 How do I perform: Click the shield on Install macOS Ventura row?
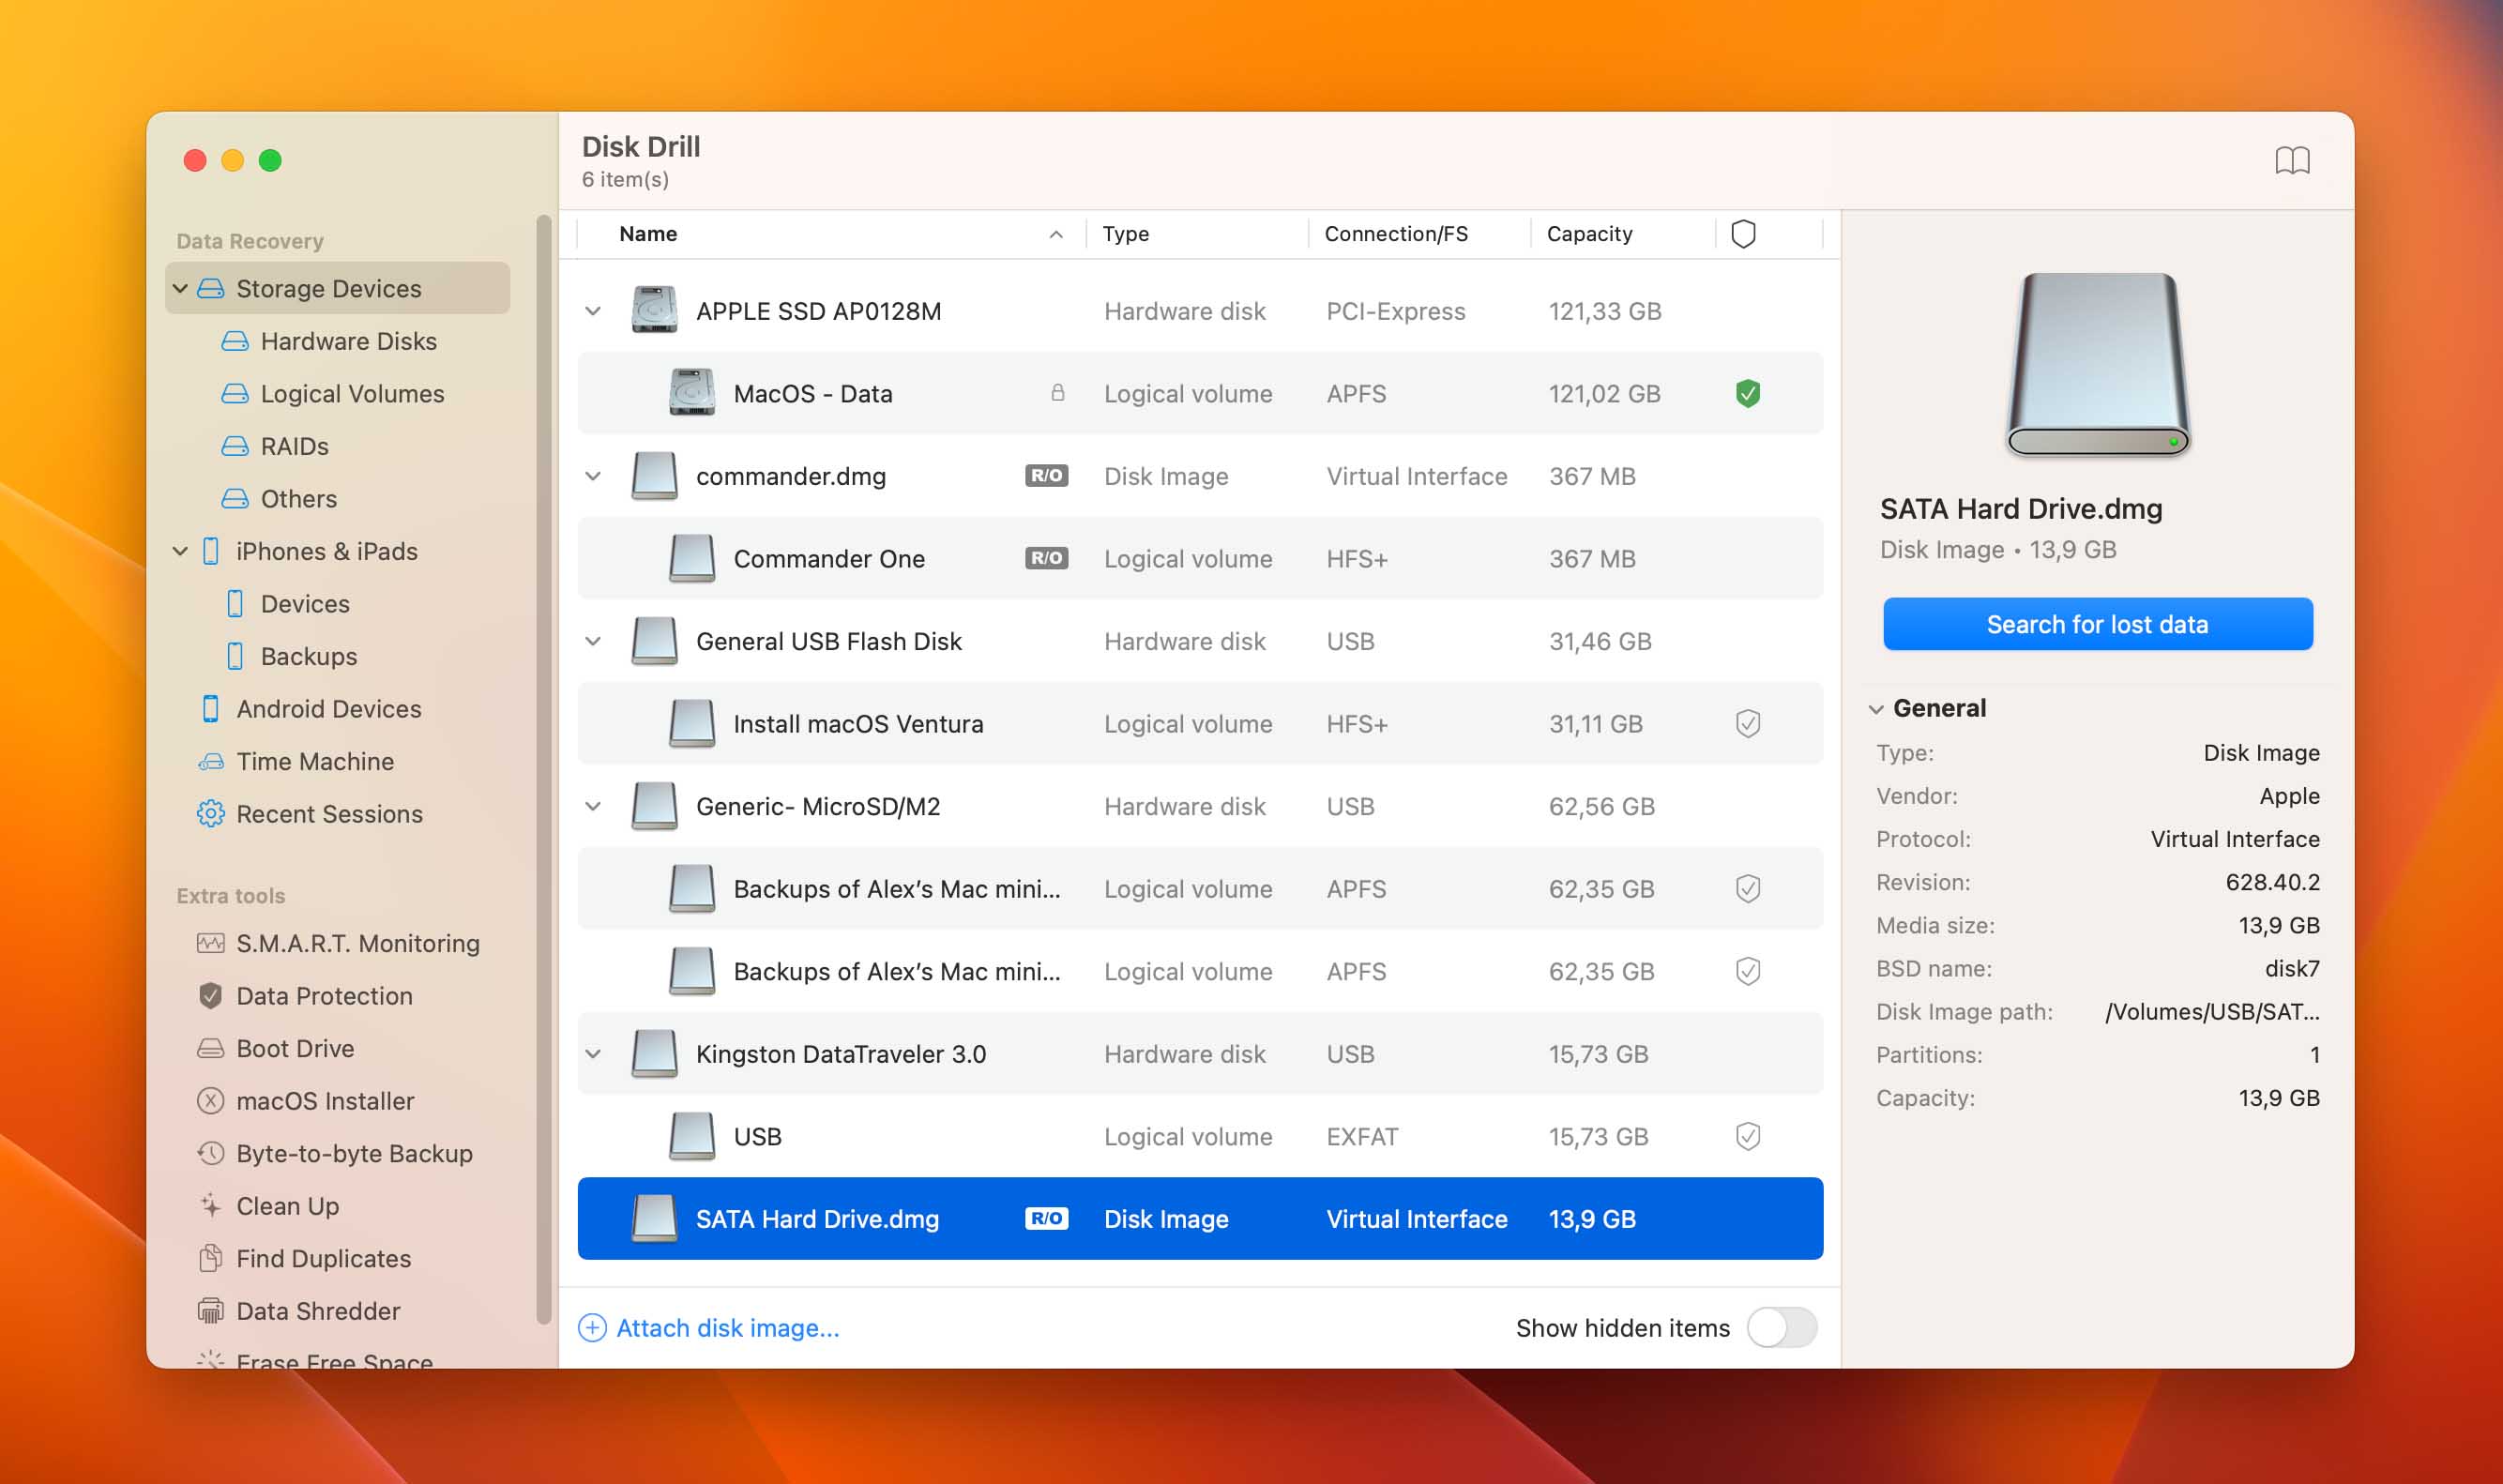tap(1747, 724)
